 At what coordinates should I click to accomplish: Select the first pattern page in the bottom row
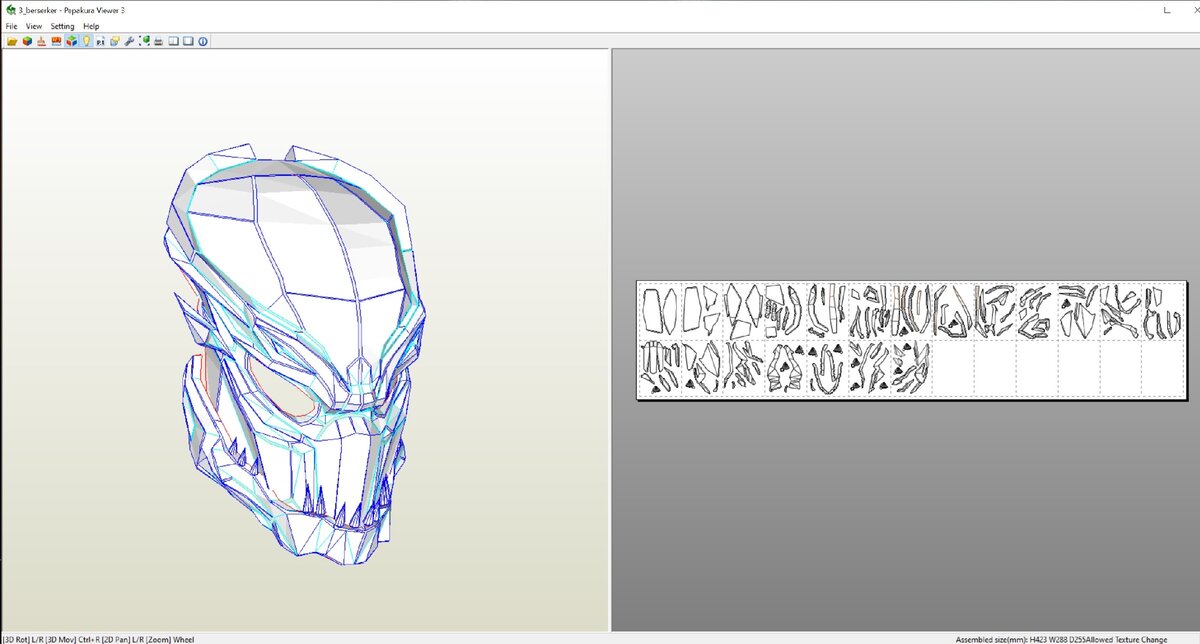tap(660, 367)
